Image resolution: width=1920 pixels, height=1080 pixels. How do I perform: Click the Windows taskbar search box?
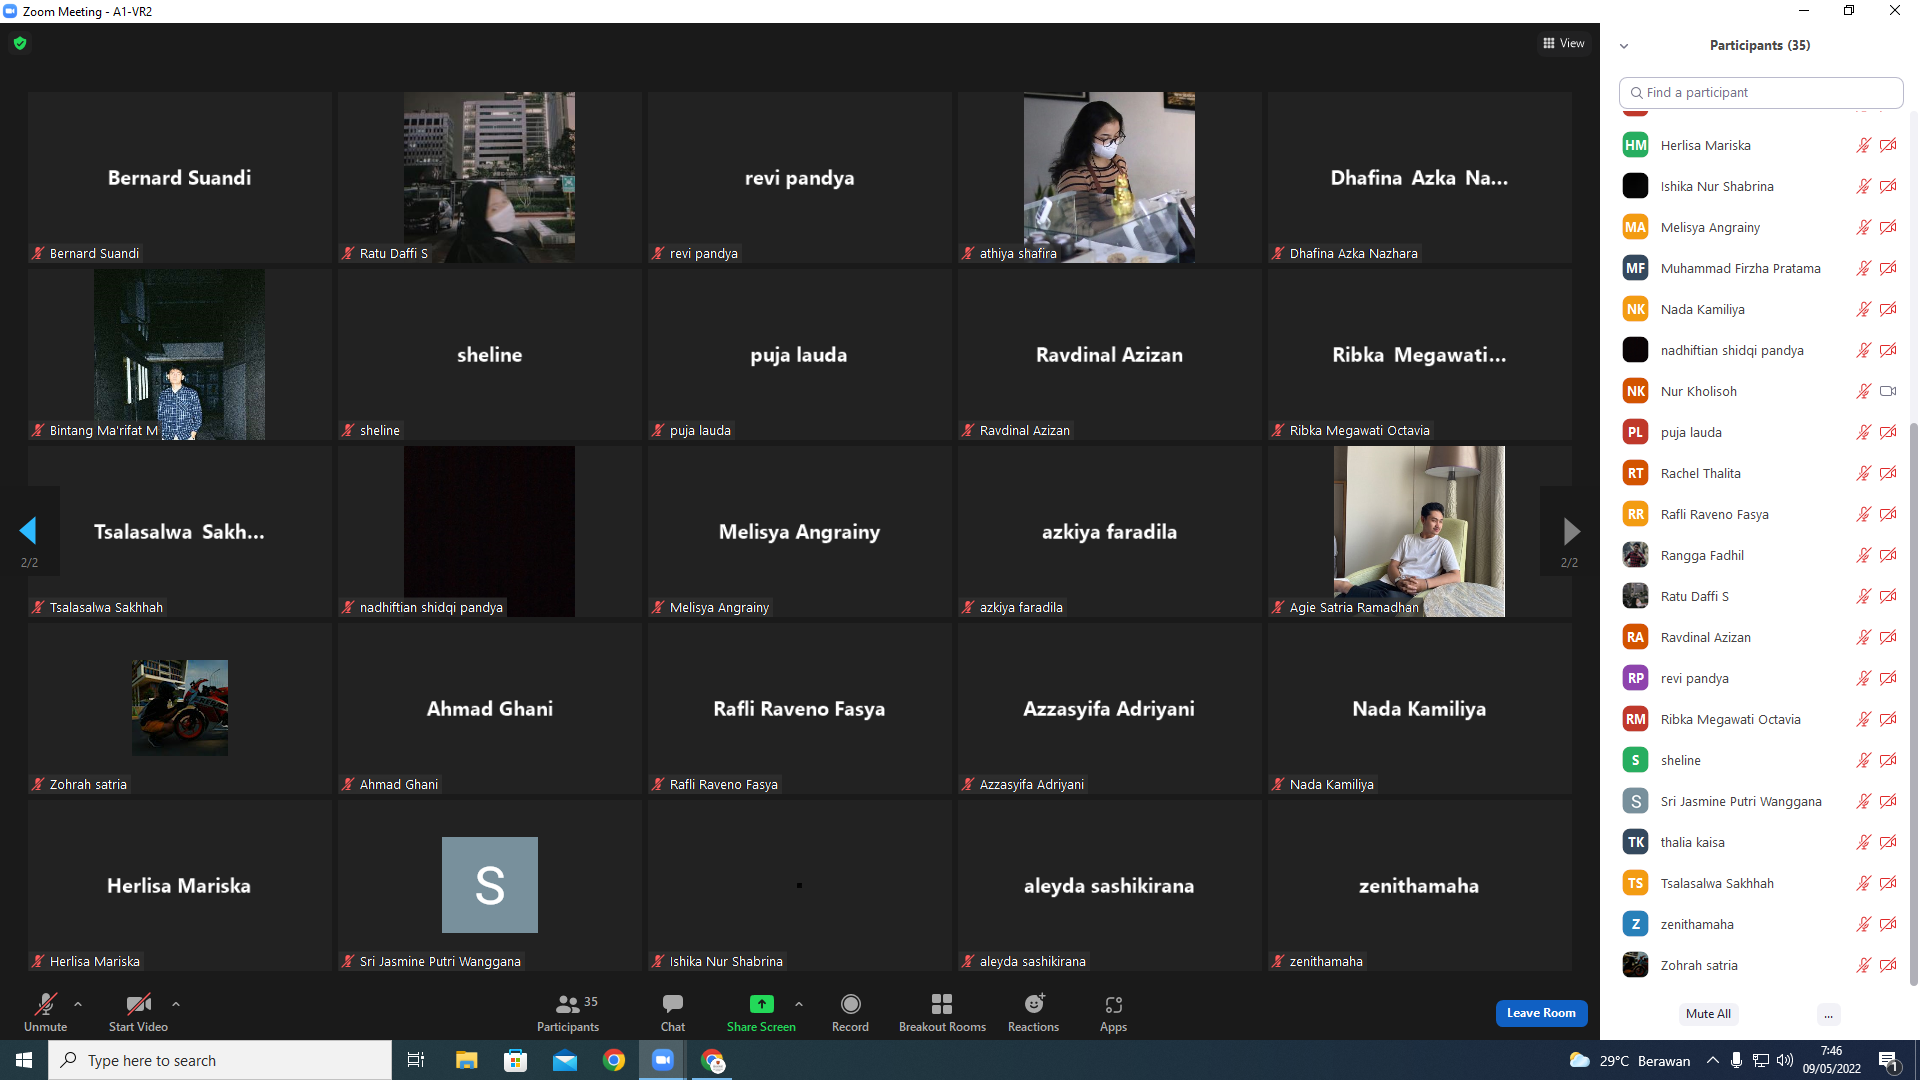coord(220,1060)
